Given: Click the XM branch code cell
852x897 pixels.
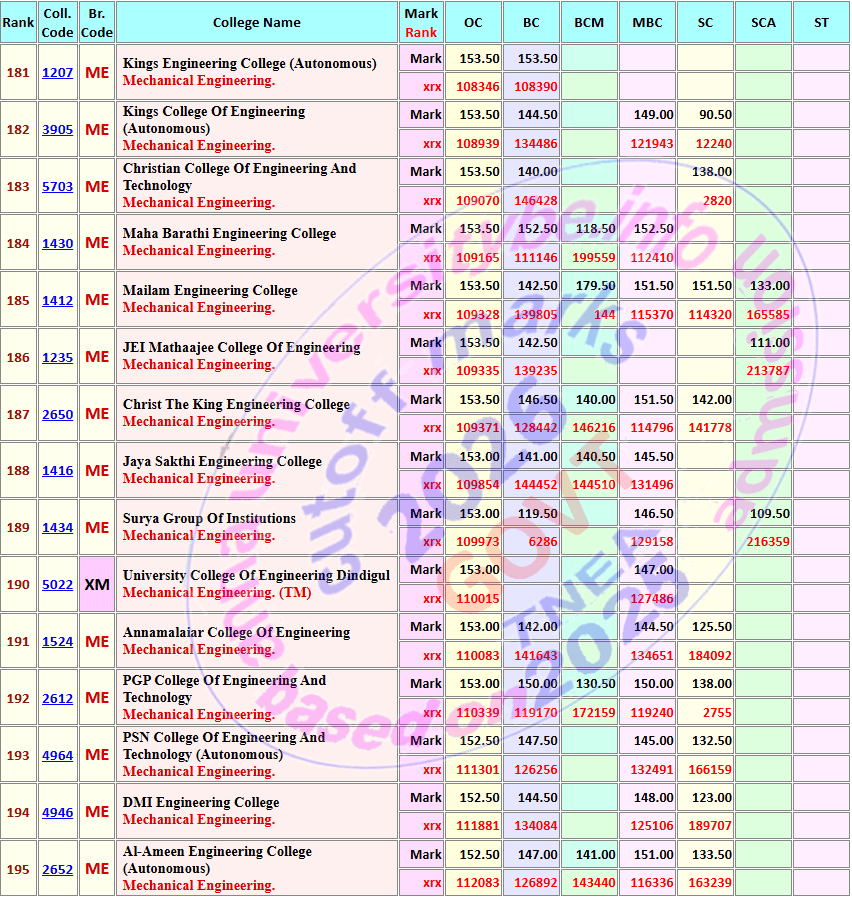Looking at the screenshot, I should click(x=97, y=585).
